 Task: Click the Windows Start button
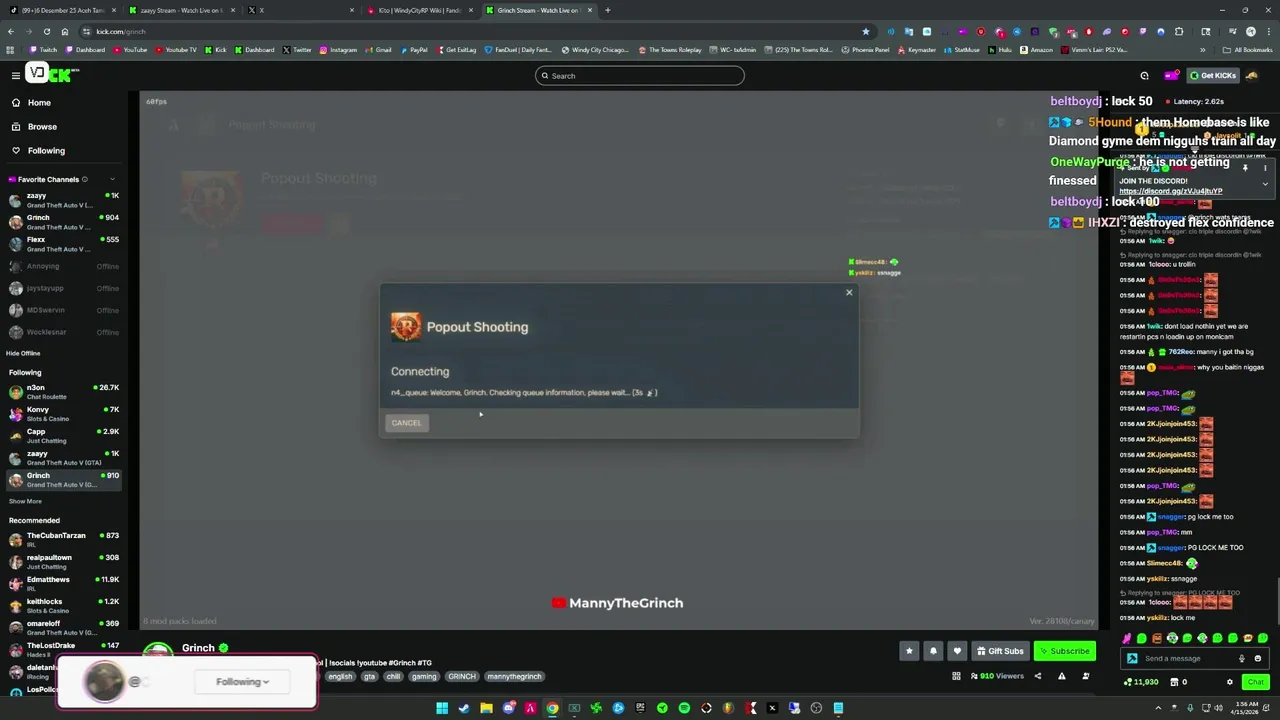pyautogui.click(x=442, y=708)
